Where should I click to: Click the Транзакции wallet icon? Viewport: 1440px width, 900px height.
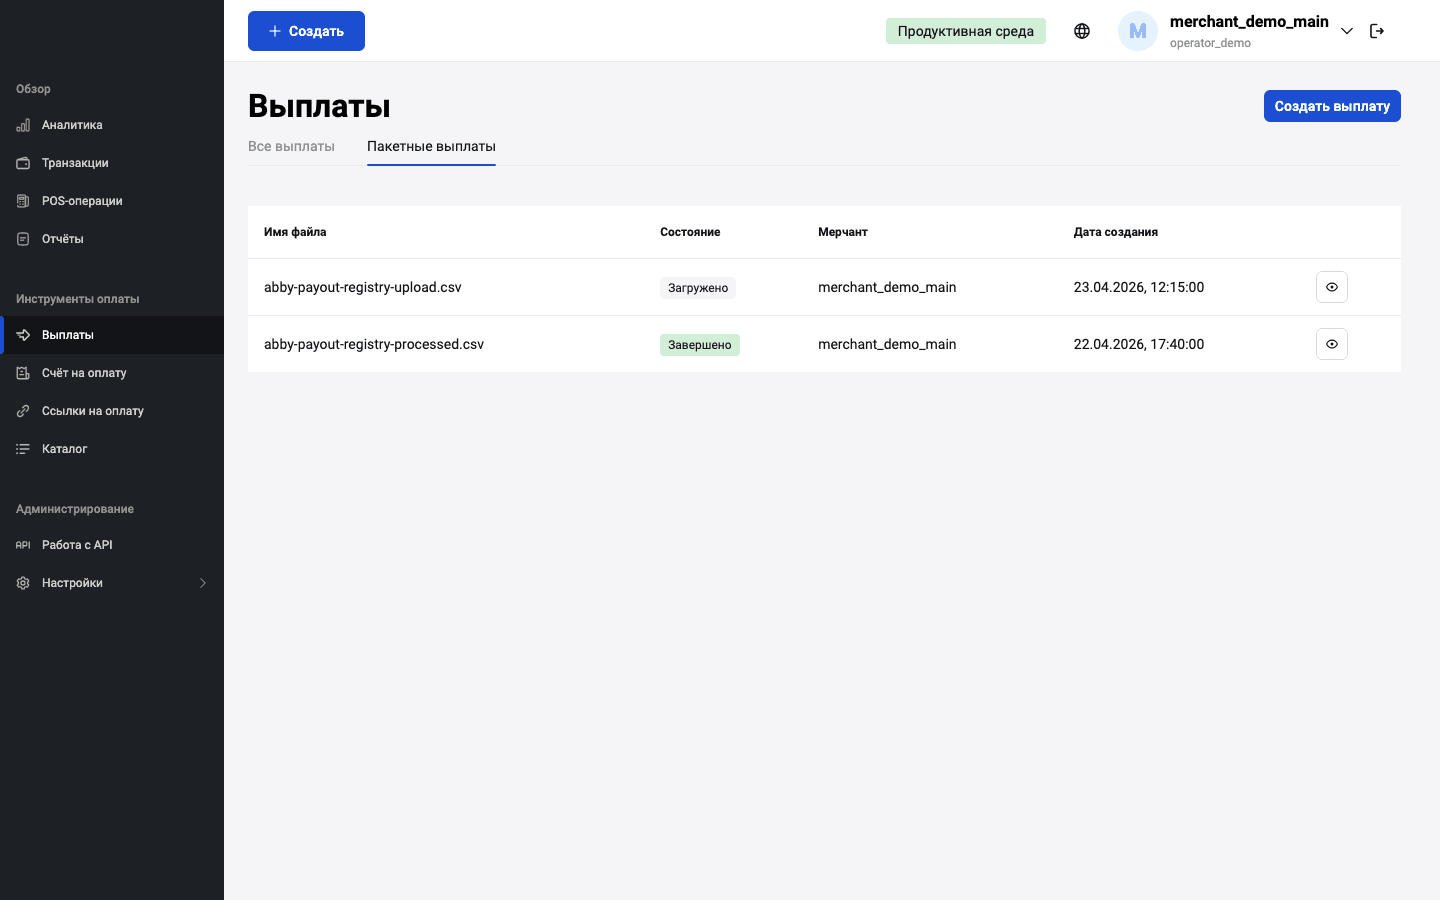tap(23, 163)
